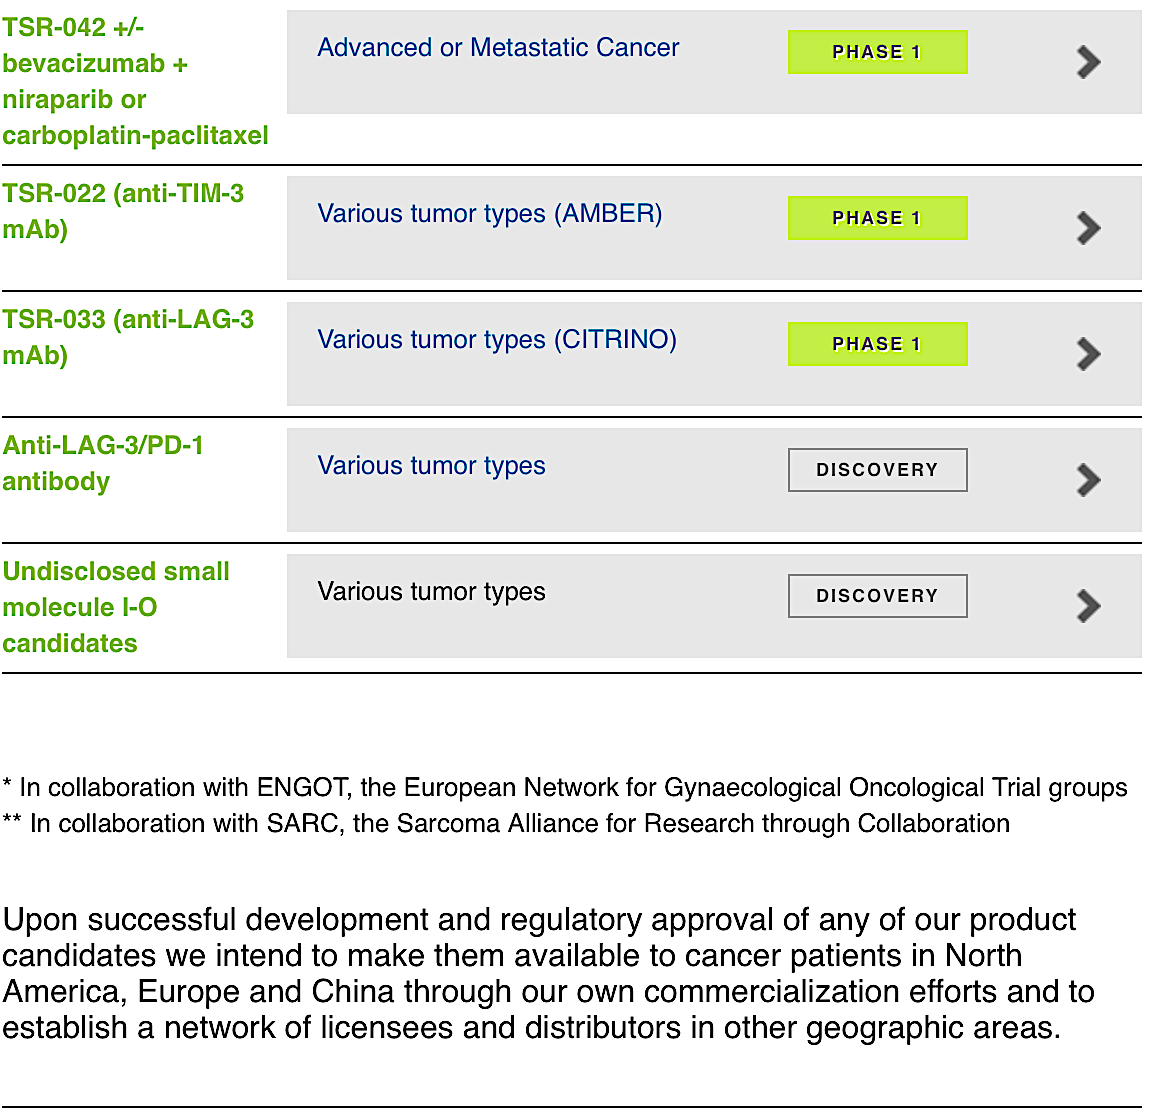Click the Phase 1 badge in CITRINO row
This screenshot has height=1118, width=1150.
pos(877,344)
